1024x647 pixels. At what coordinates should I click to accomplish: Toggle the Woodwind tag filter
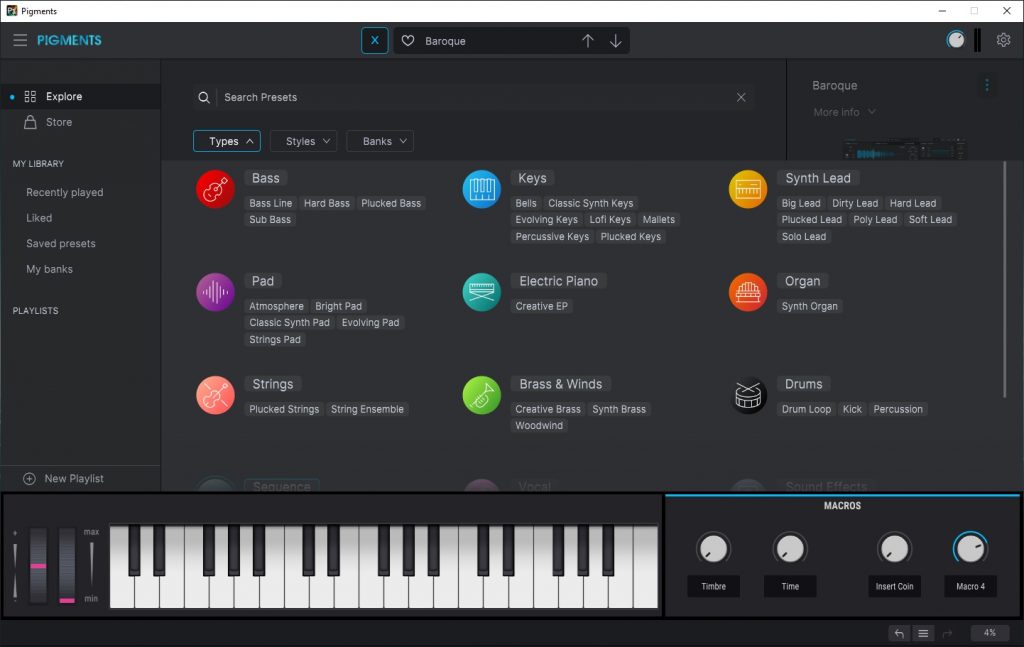pos(539,426)
